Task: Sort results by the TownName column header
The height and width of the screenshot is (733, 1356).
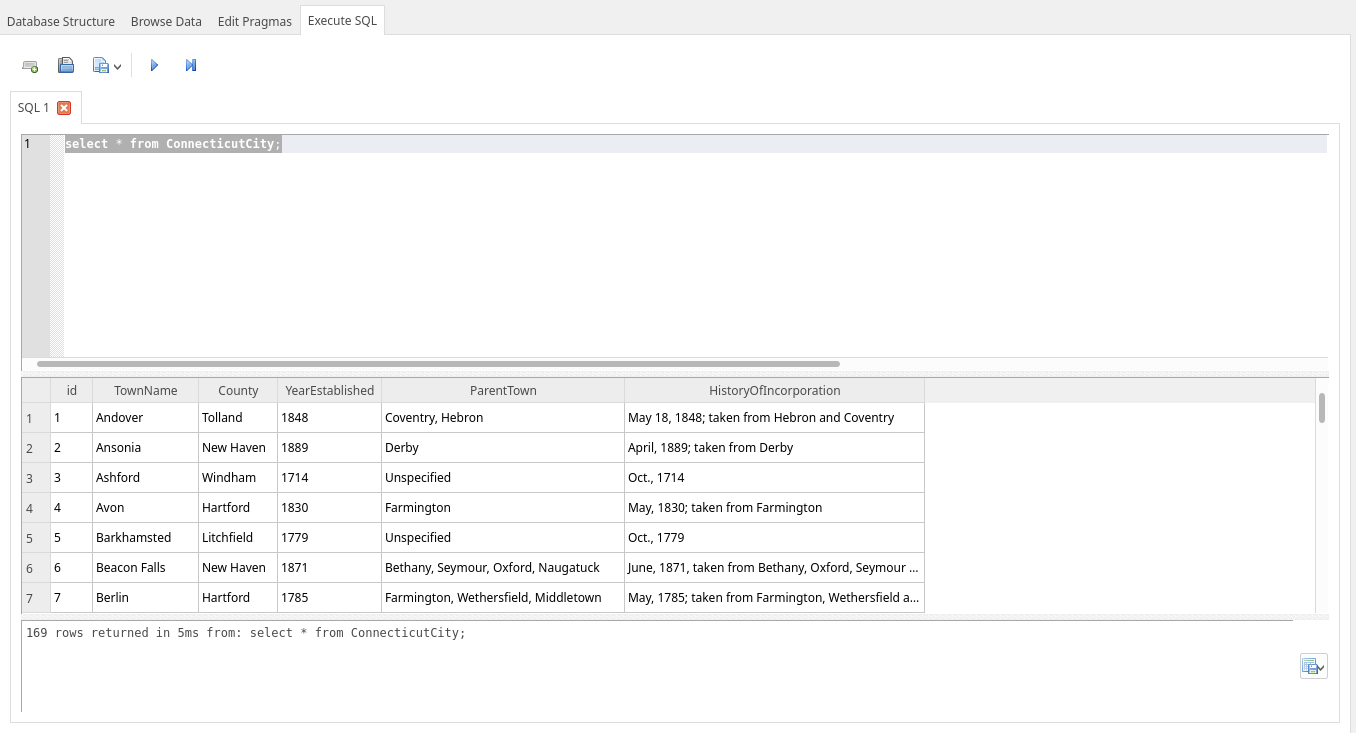Action: tap(145, 391)
